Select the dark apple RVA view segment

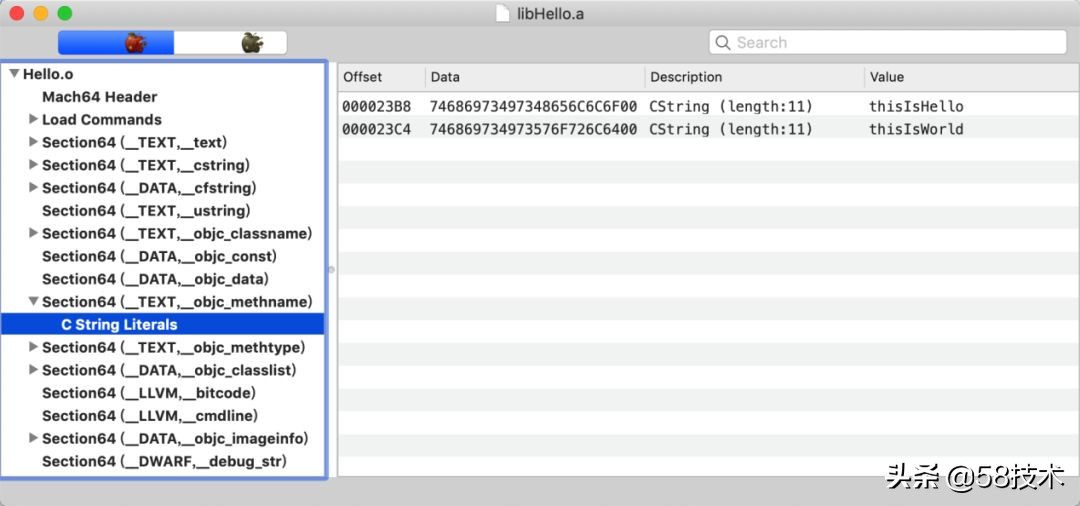231,43
